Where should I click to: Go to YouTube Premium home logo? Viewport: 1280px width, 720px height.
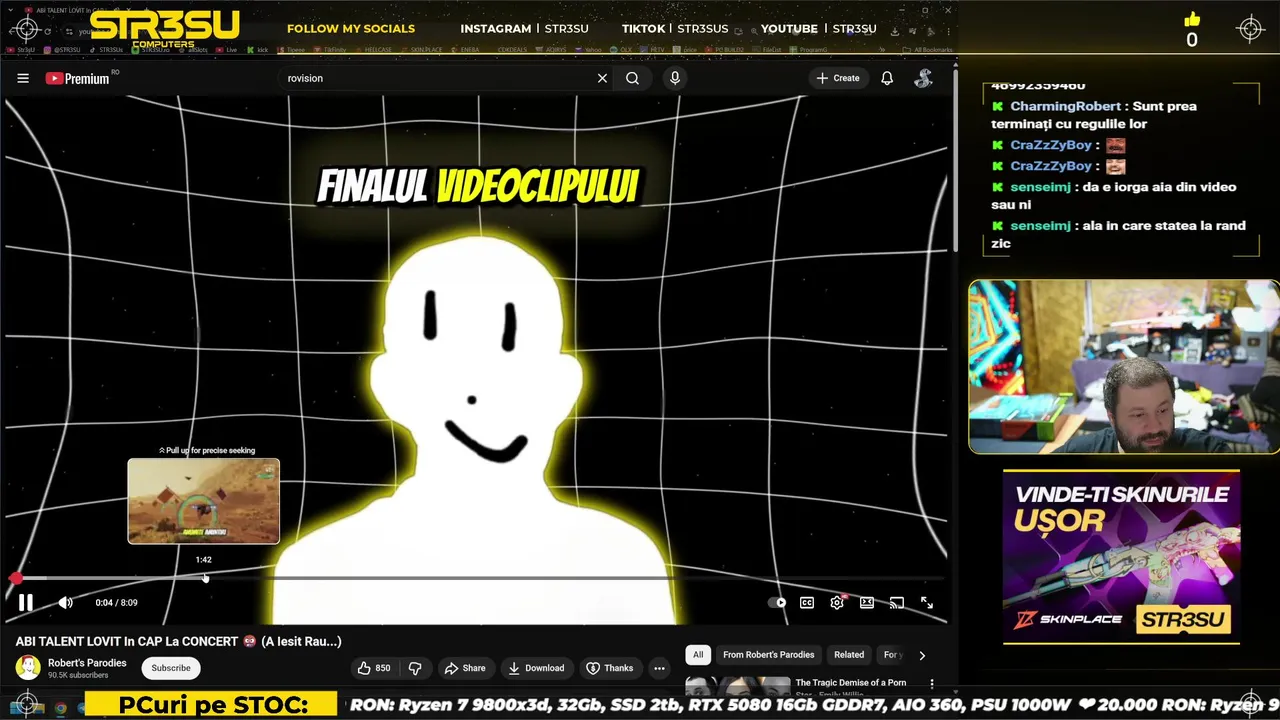coord(78,78)
